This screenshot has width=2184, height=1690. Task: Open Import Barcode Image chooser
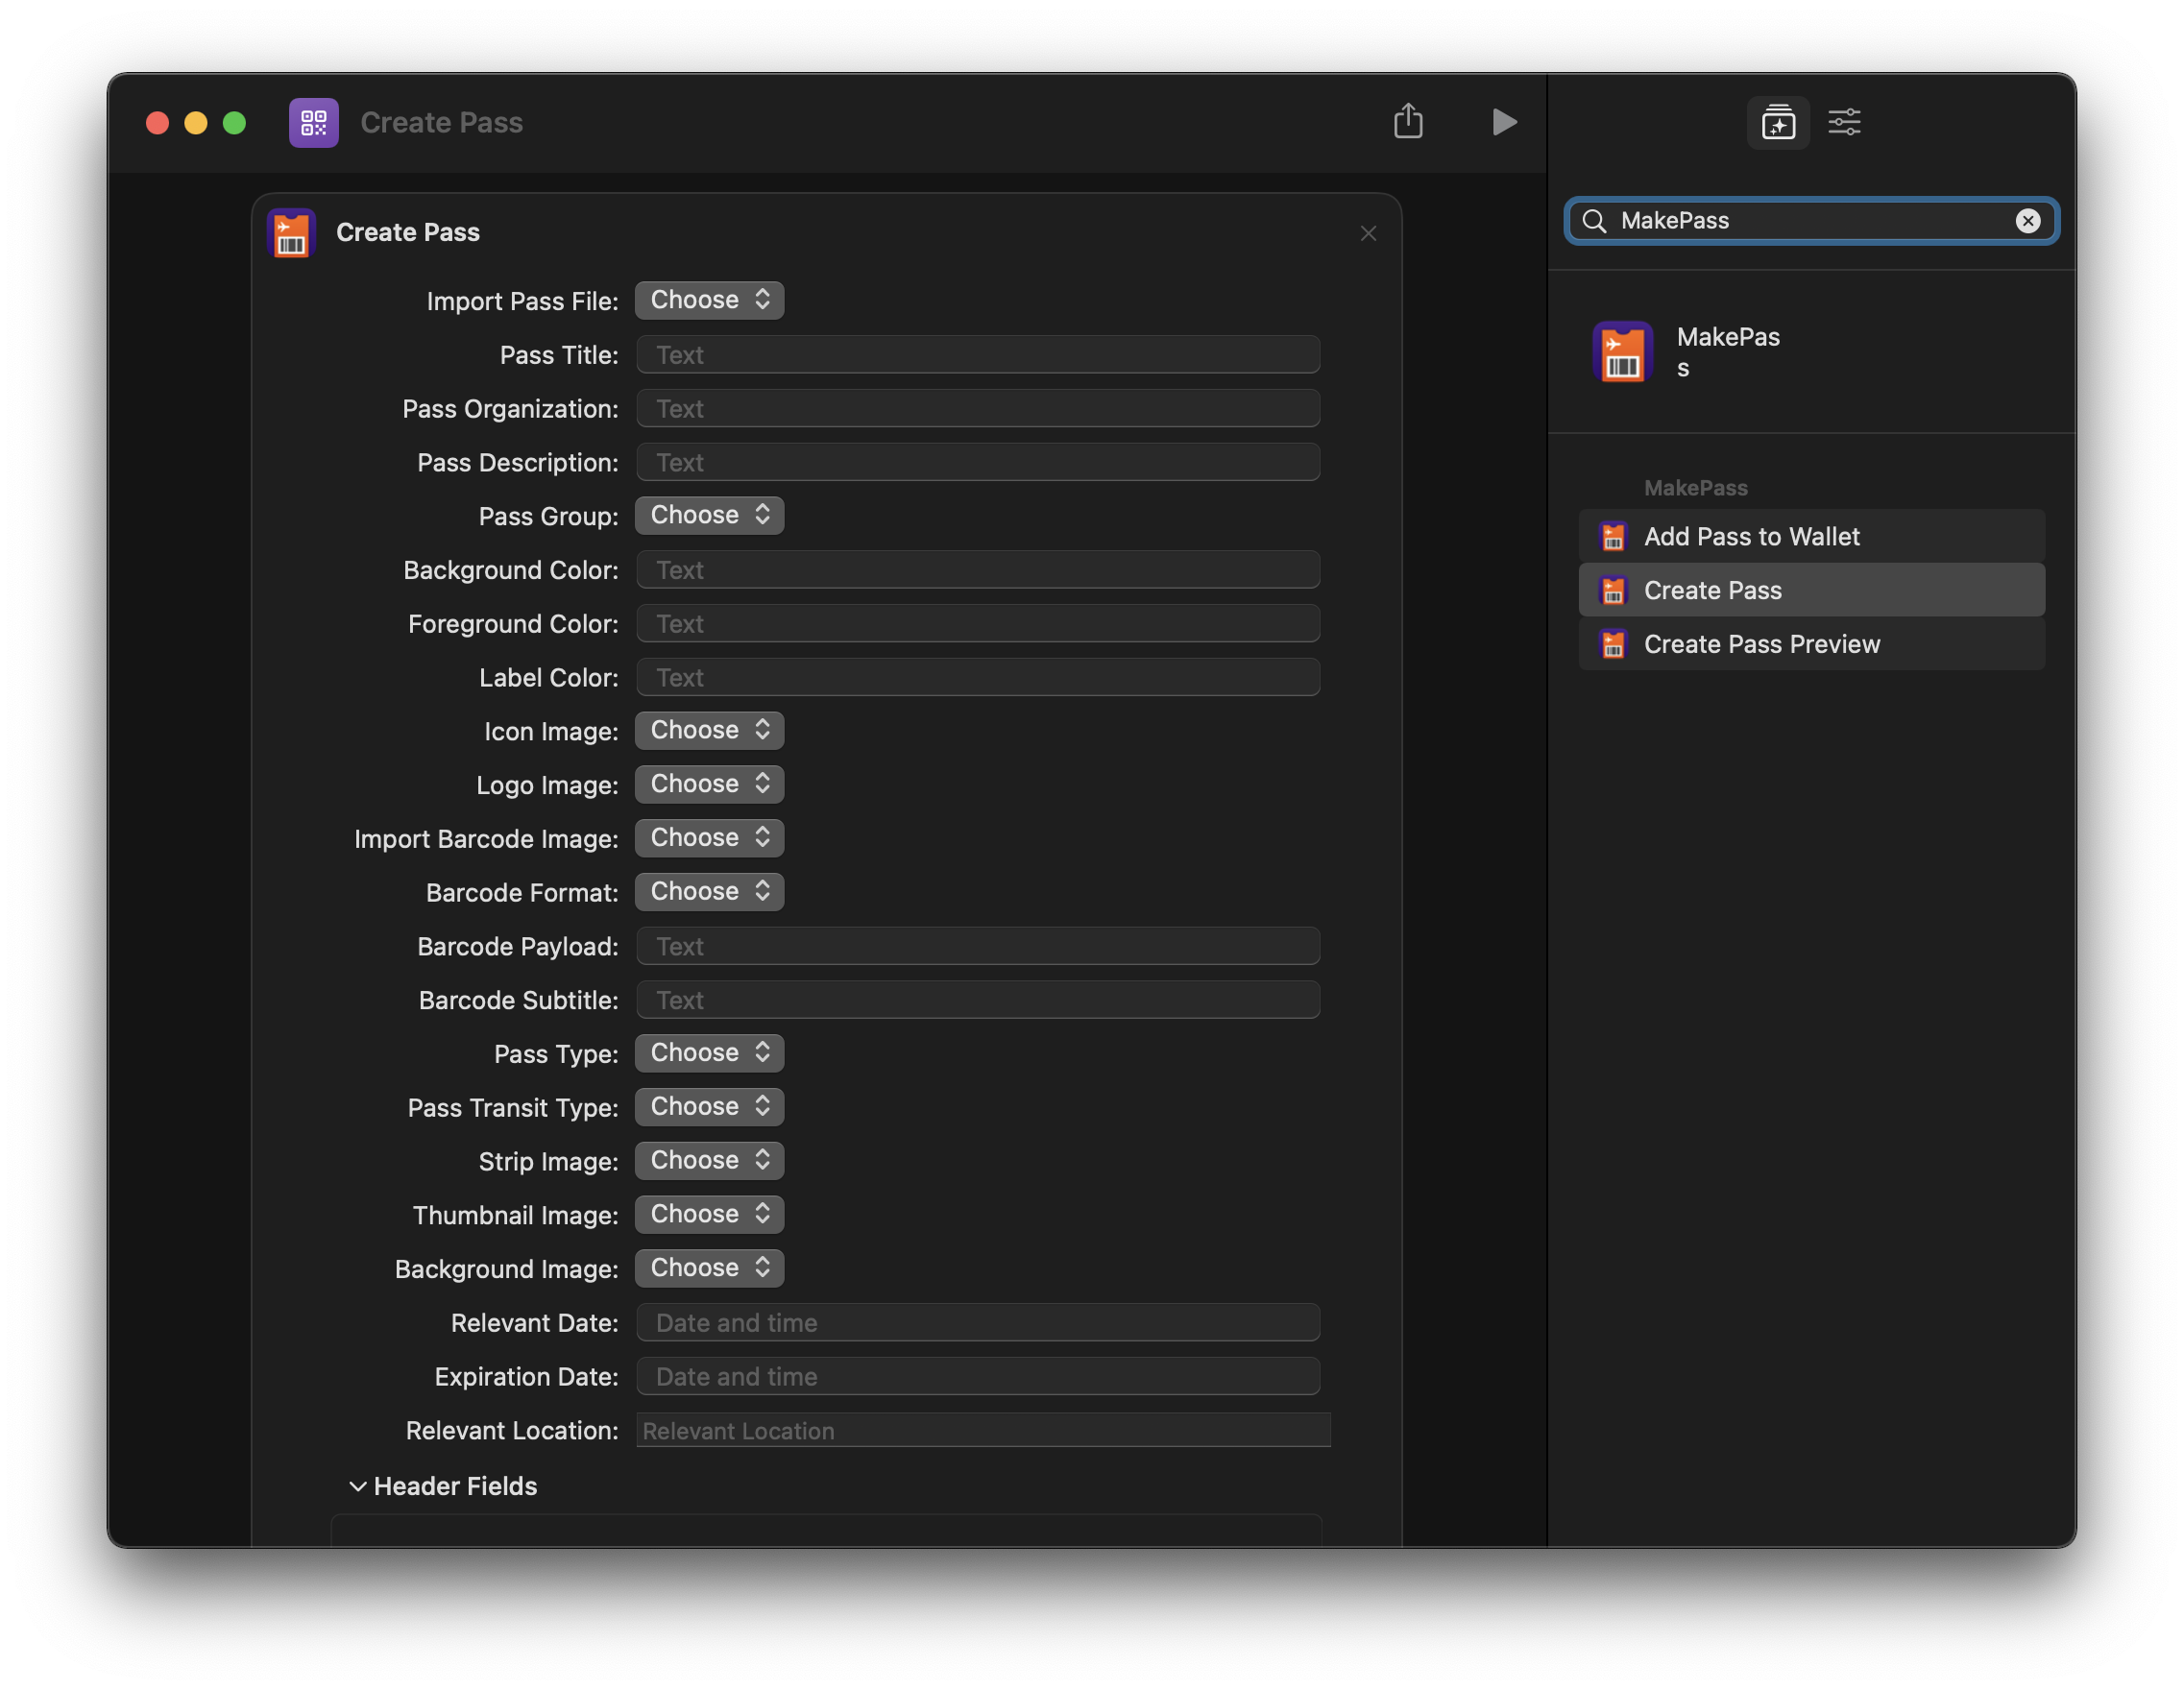pos(709,838)
